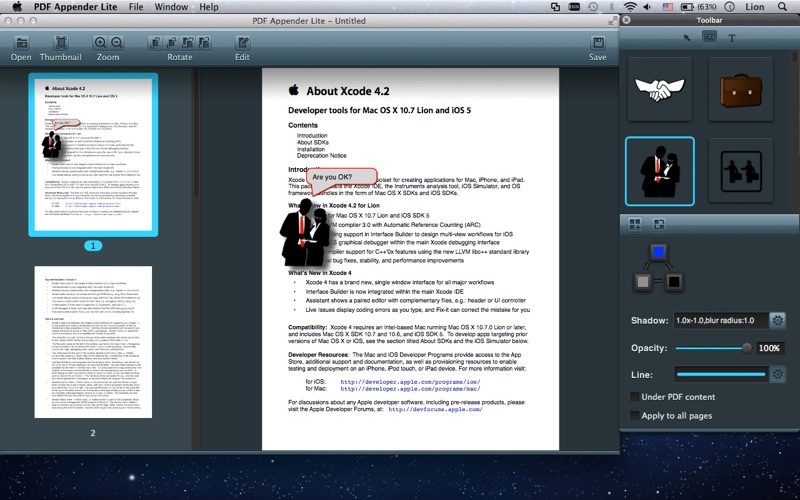Click the blue color swatch
Viewport: 800px width, 500px height.
(x=657, y=254)
